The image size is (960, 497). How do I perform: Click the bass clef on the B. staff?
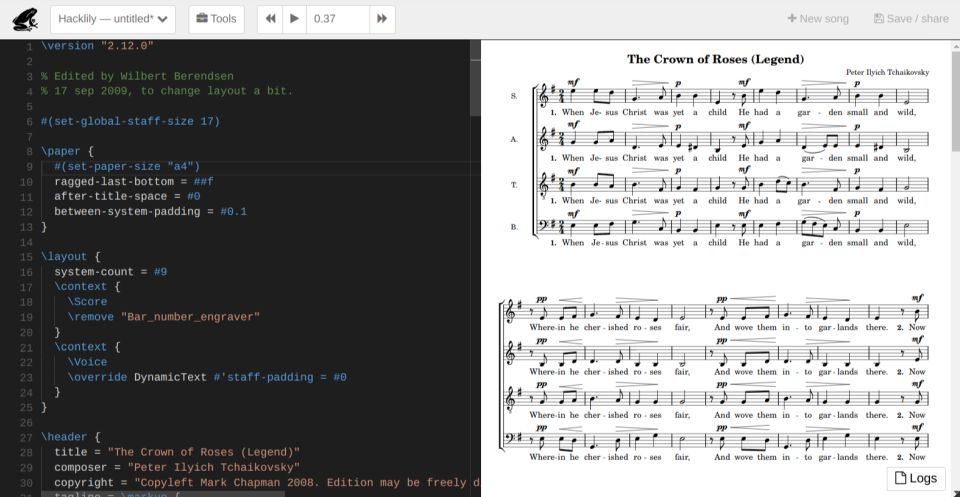coord(544,227)
